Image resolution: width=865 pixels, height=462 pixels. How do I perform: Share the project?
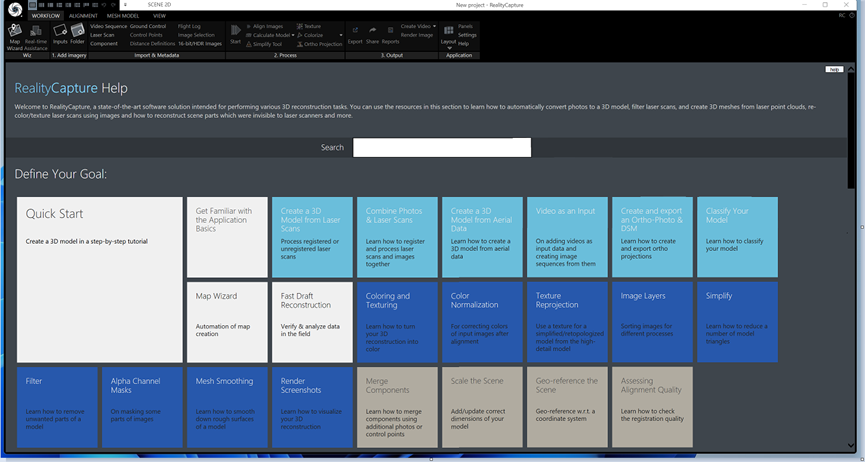pos(372,34)
